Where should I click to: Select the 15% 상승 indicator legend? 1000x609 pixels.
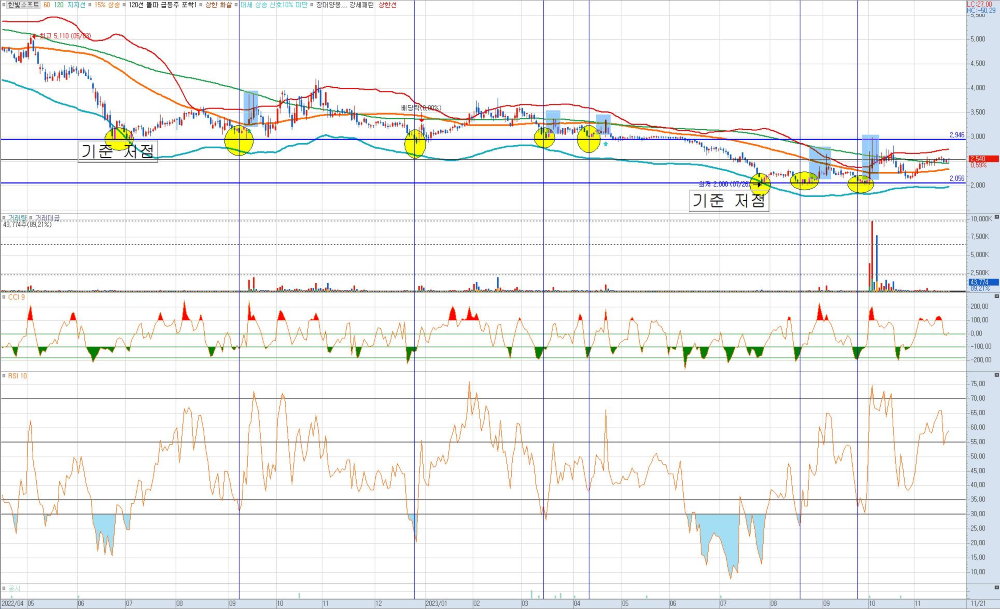click(x=107, y=4)
